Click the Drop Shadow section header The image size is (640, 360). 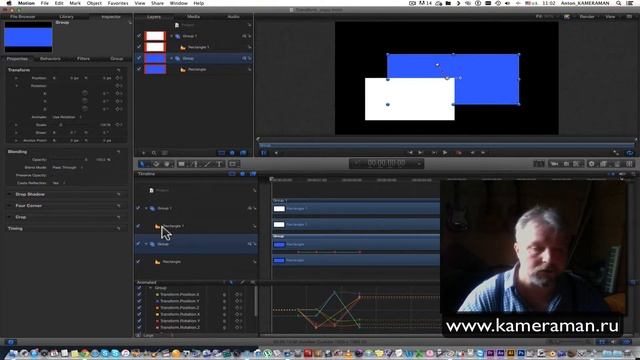30,194
